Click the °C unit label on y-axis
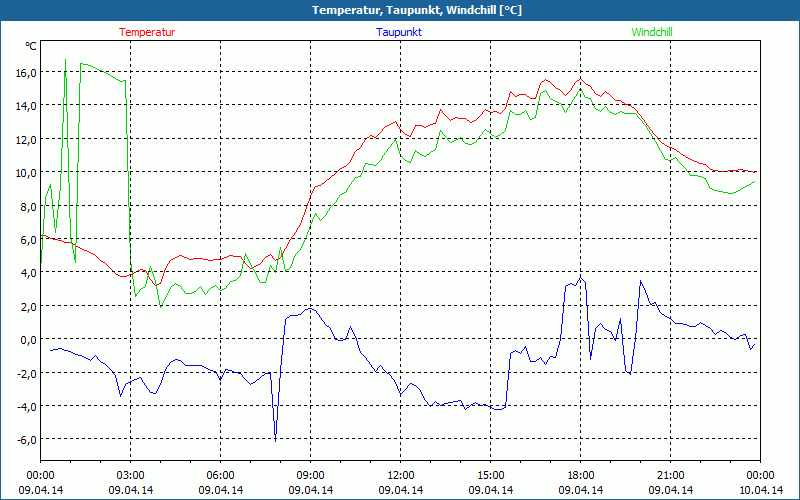The image size is (800, 500). click(x=31, y=46)
